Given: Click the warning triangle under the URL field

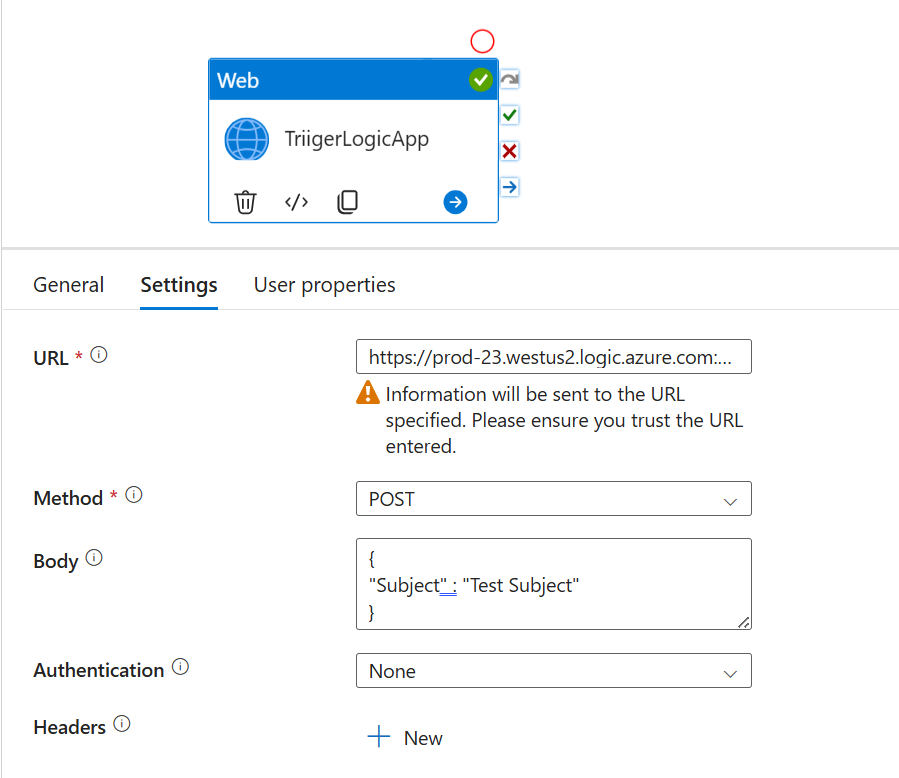Looking at the screenshot, I should (x=369, y=394).
